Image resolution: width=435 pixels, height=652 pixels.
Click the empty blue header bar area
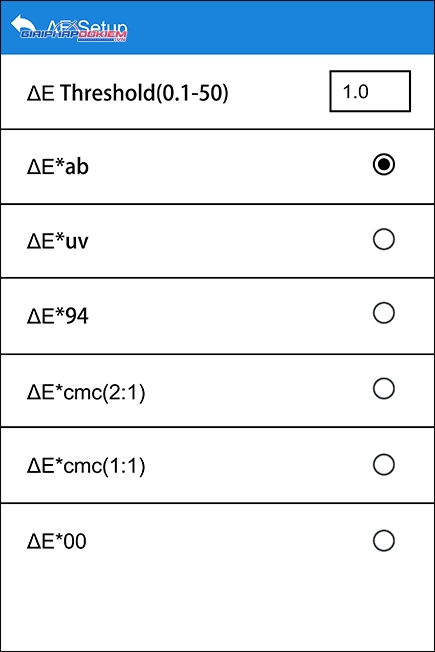(x=283, y=27)
